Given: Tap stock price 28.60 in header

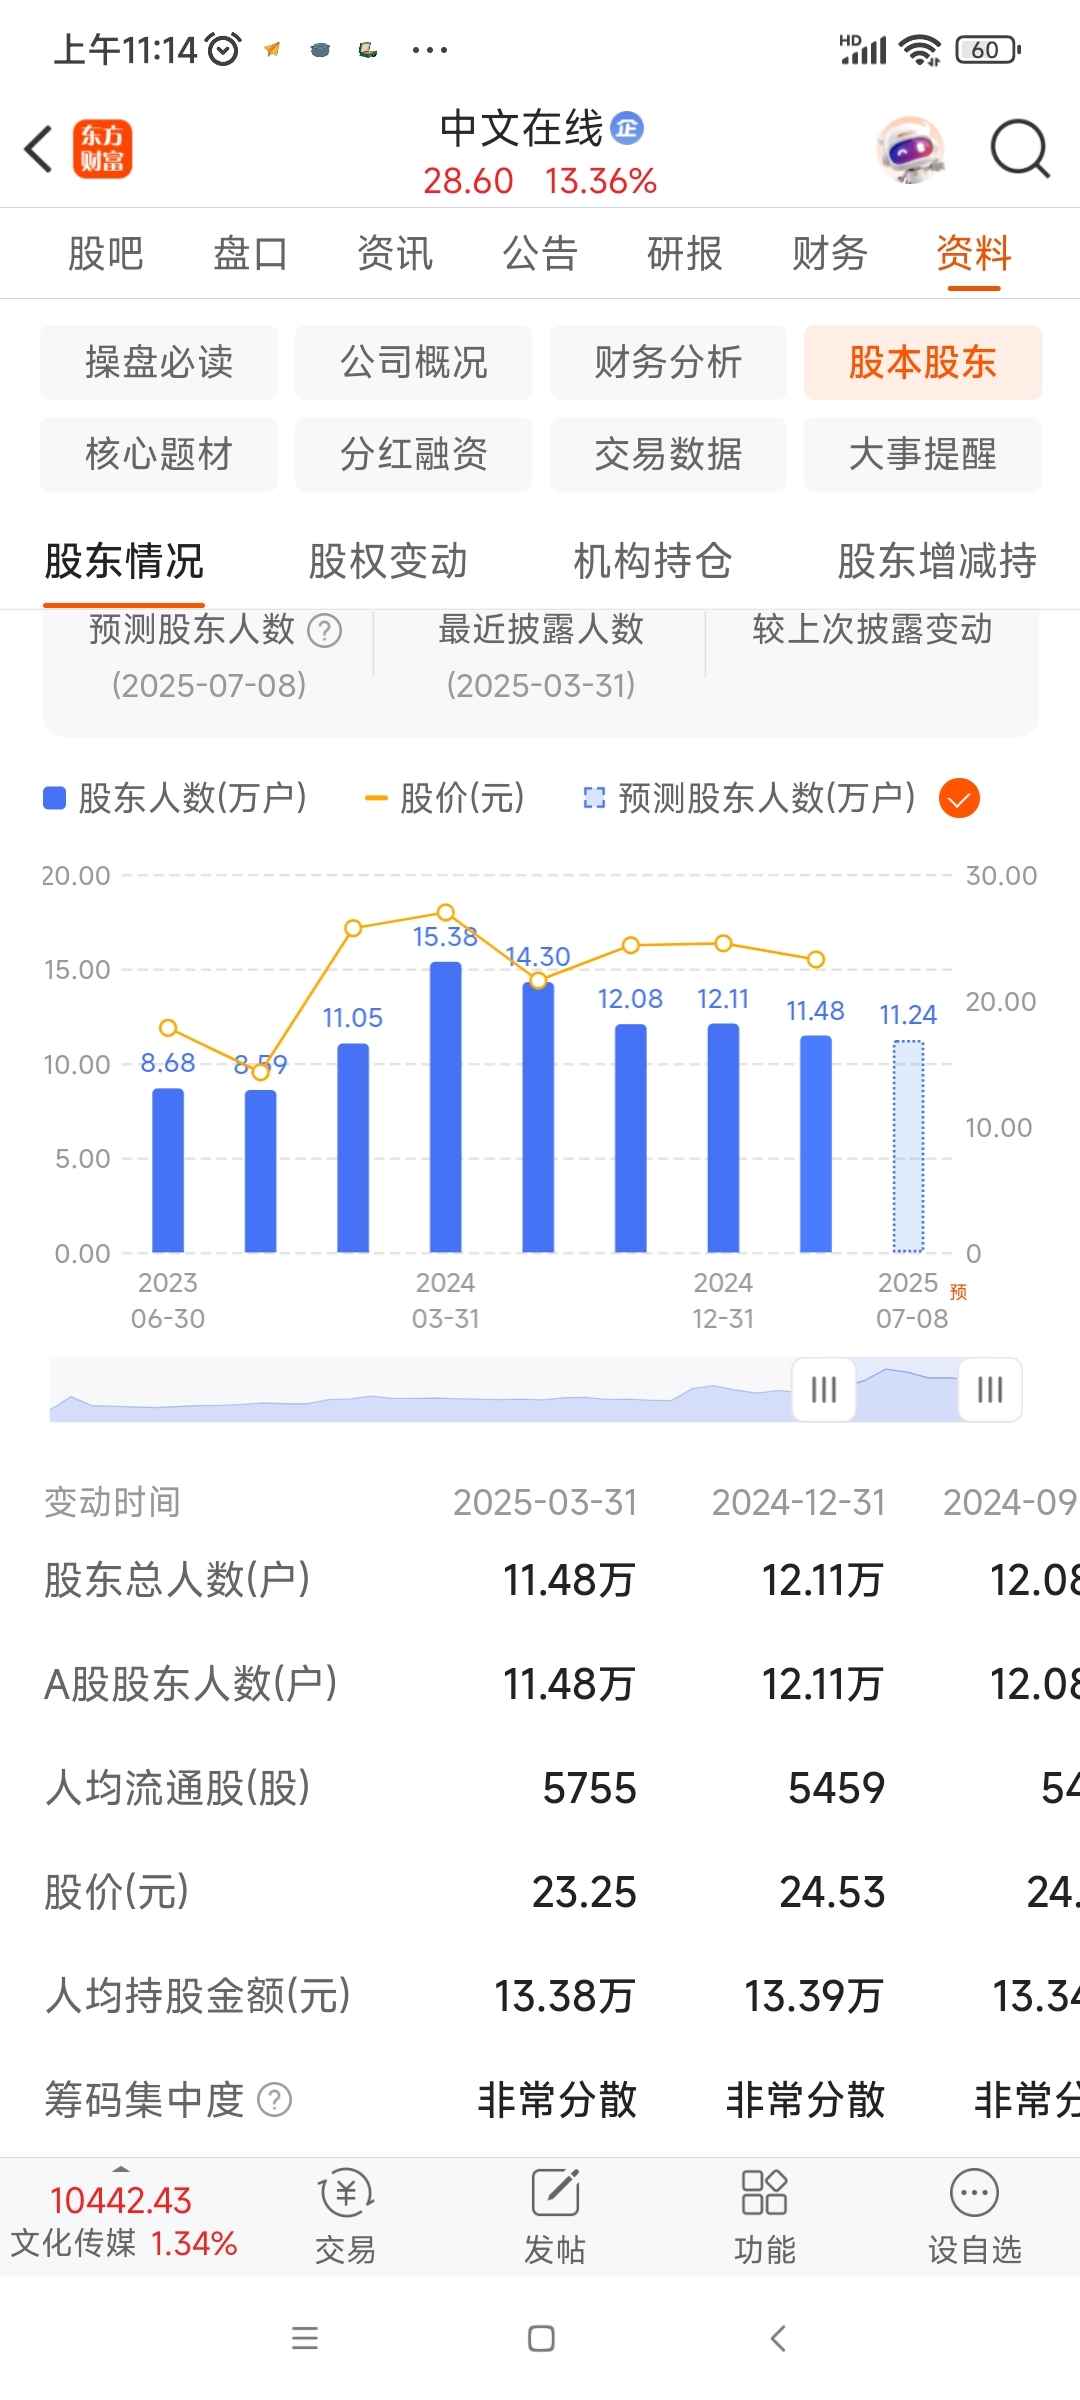Looking at the screenshot, I should pos(468,181).
